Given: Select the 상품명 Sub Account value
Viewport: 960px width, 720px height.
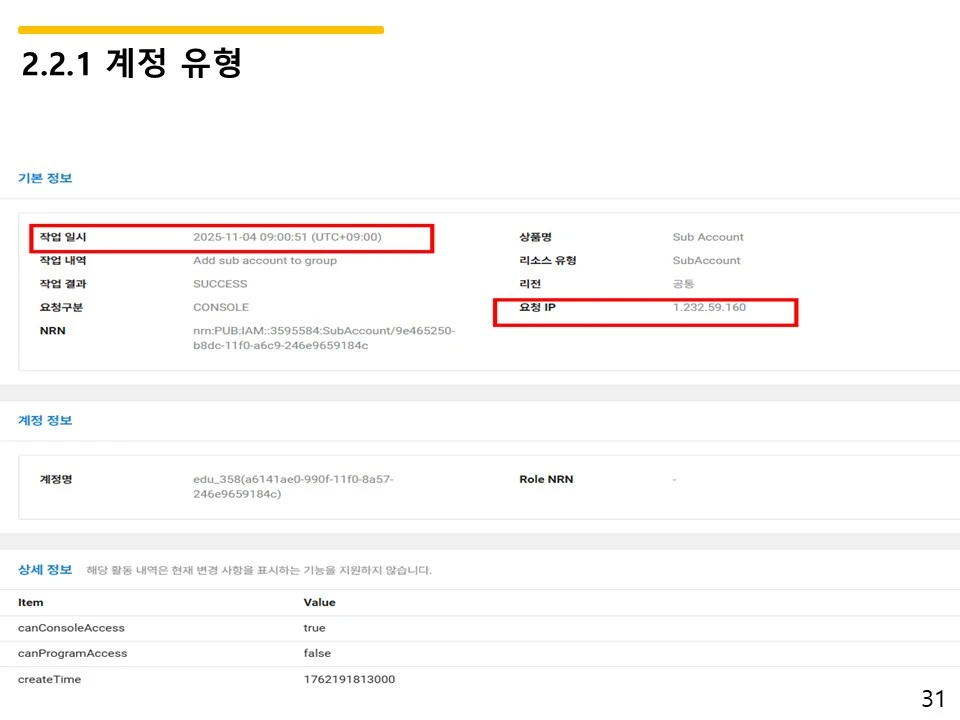Looking at the screenshot, I should click(708, 237).
